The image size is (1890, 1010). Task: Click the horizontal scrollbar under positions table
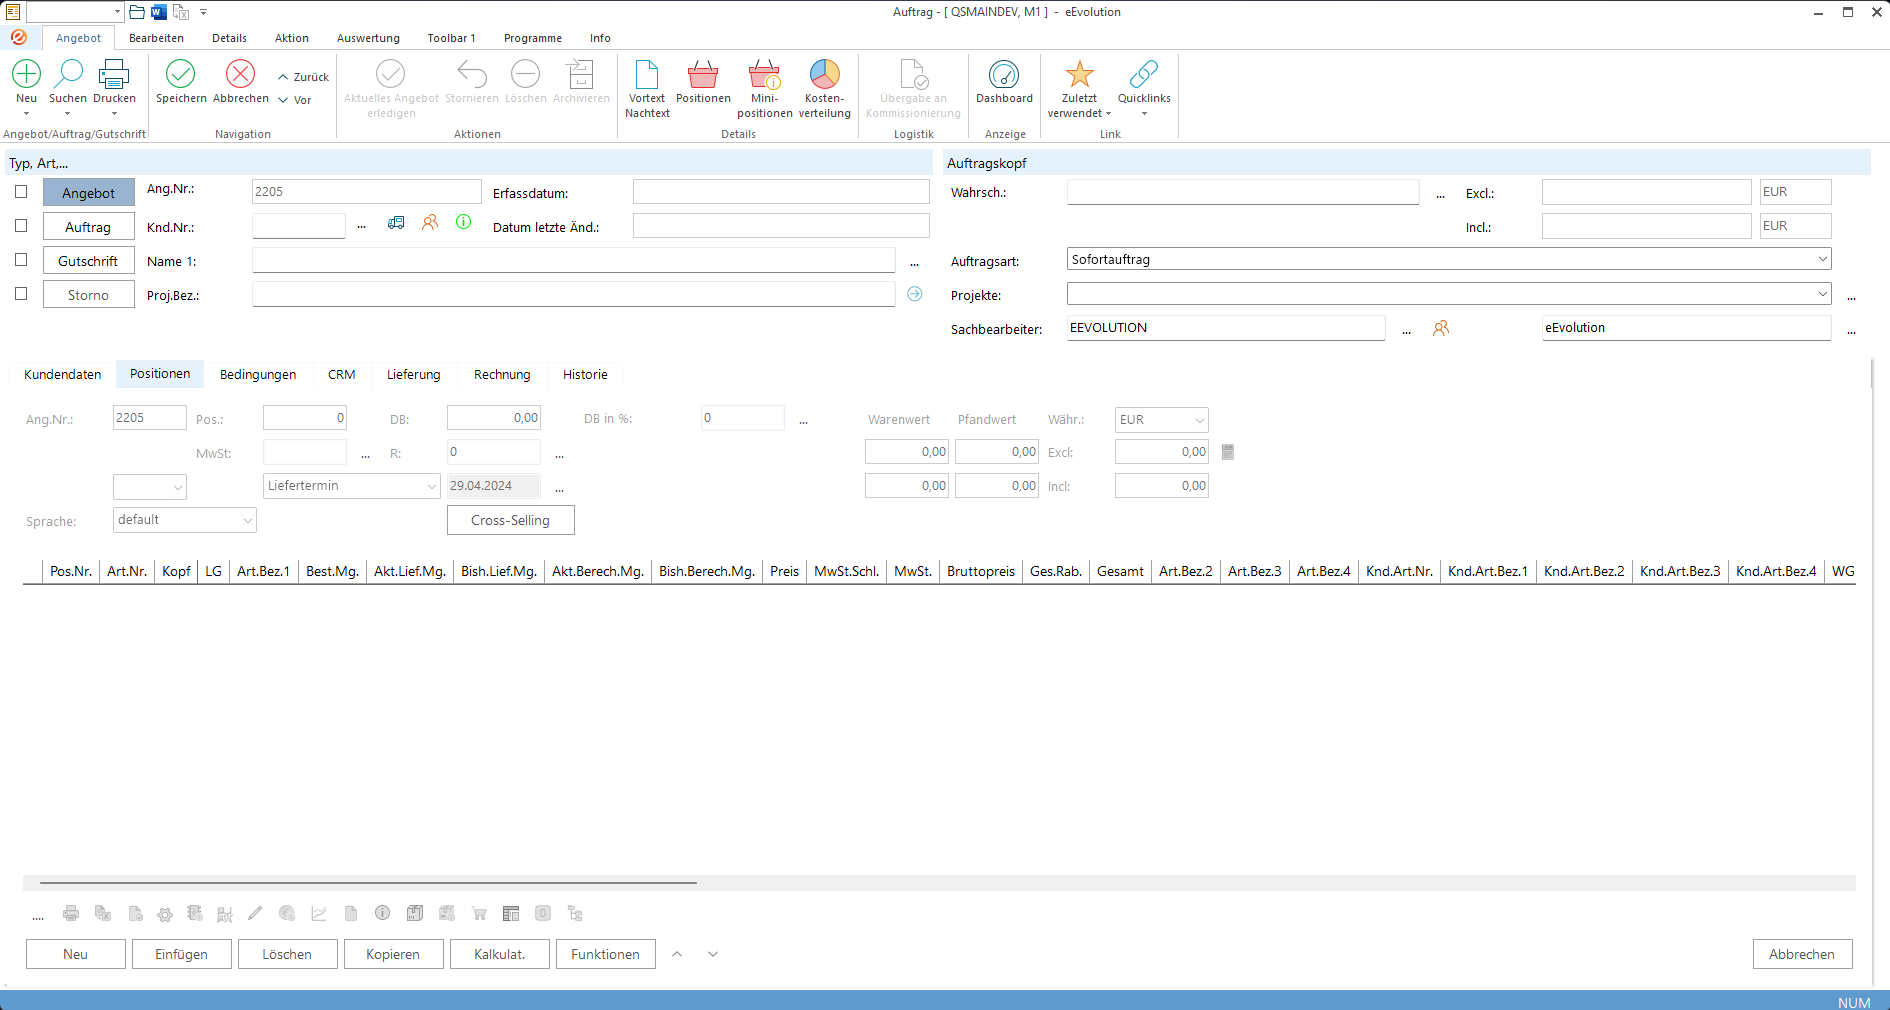368,883
